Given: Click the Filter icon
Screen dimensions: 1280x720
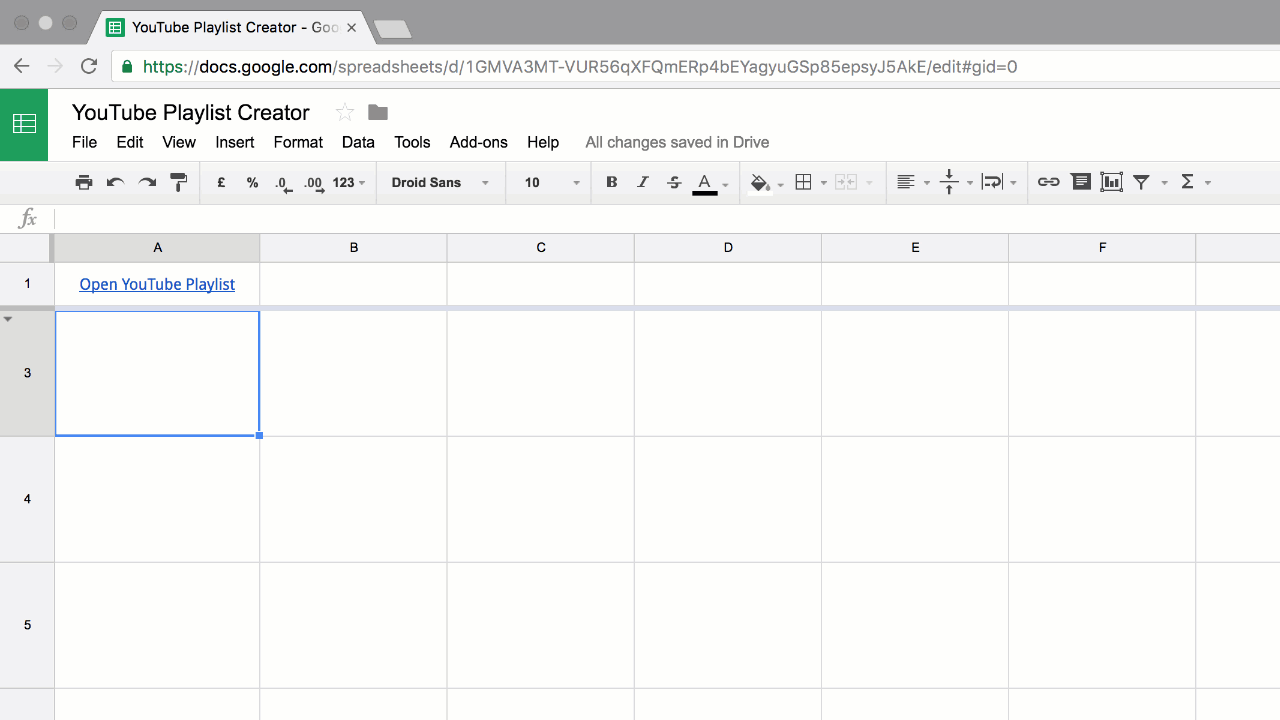Looking at the screenshot, I should (1141, 182).
